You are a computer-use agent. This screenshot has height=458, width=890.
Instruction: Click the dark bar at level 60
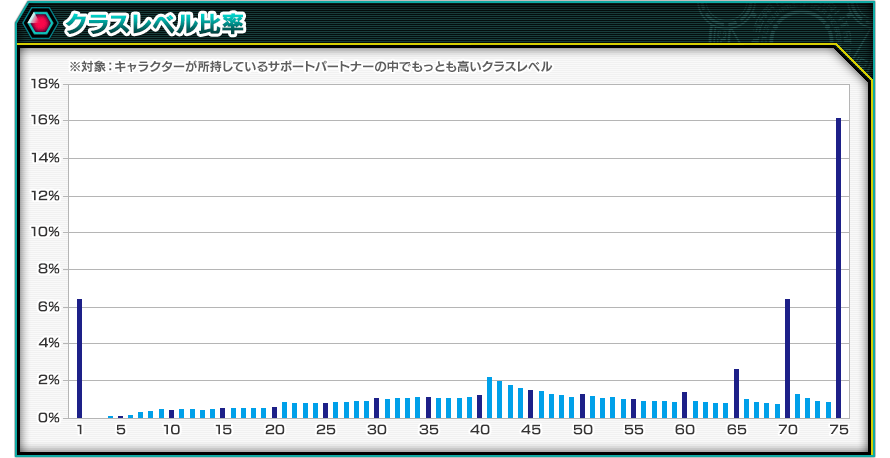(685, 405)
